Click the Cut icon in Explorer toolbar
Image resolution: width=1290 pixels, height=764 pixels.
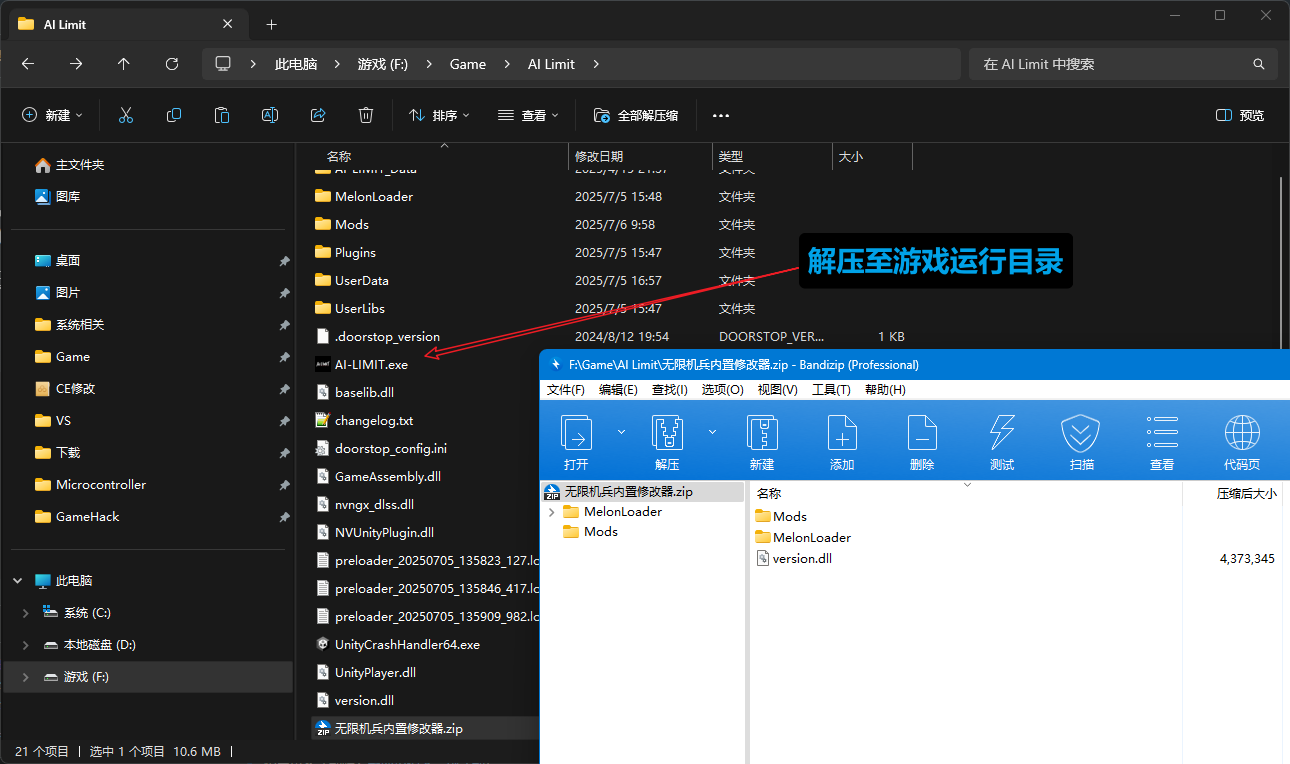(x=126, y=115)
